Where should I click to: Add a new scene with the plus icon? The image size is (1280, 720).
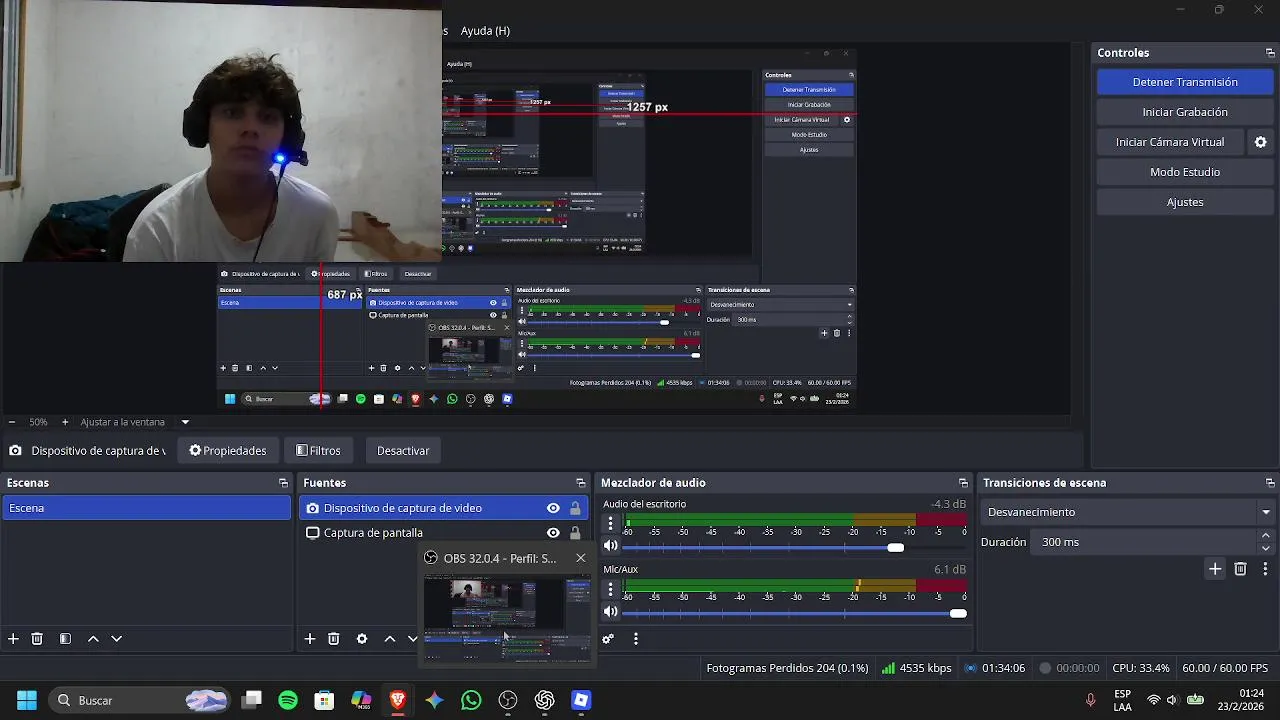click(13, 639)
